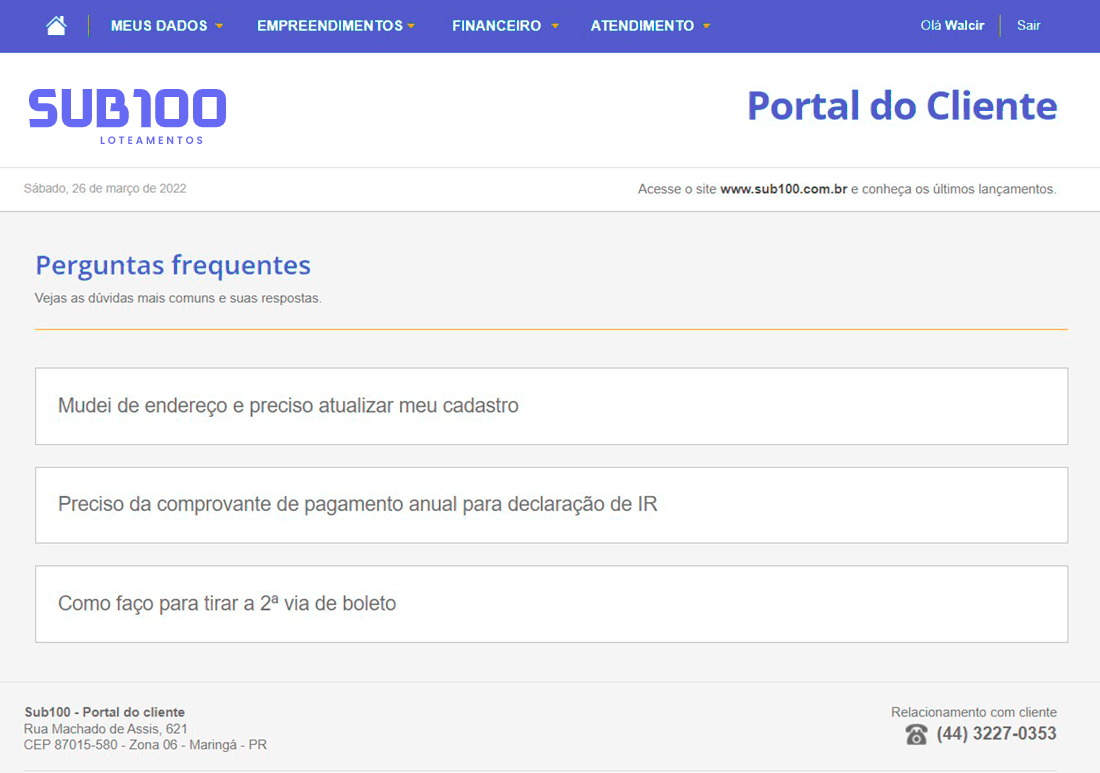The height and width of the screenshot is (773, 1100).
Task: Expand the FAQ about second boleto copy
Action: coord(551,604)
